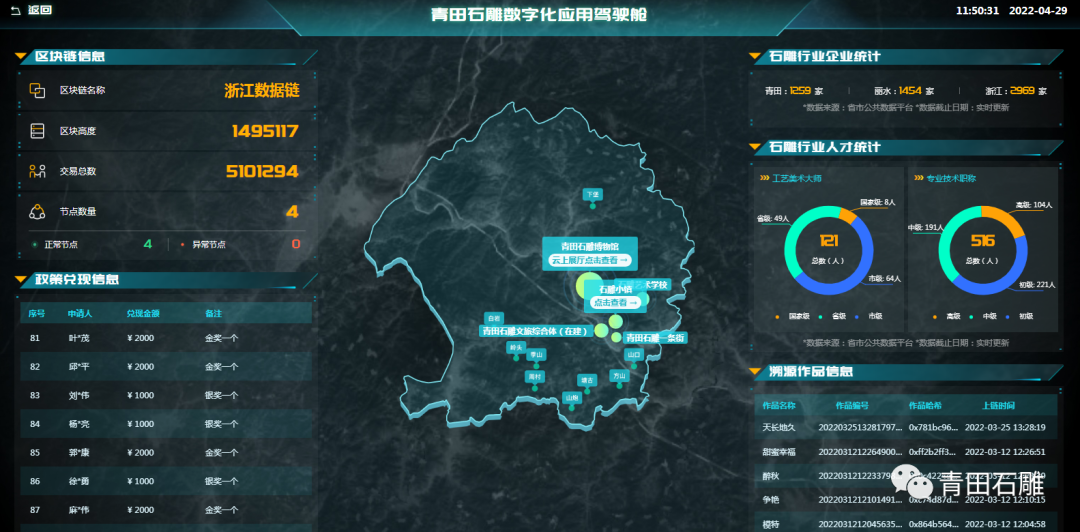1080x532 pixels.
Task: Click 青田 1259 家 statistic
Action: tap(793, 91)
